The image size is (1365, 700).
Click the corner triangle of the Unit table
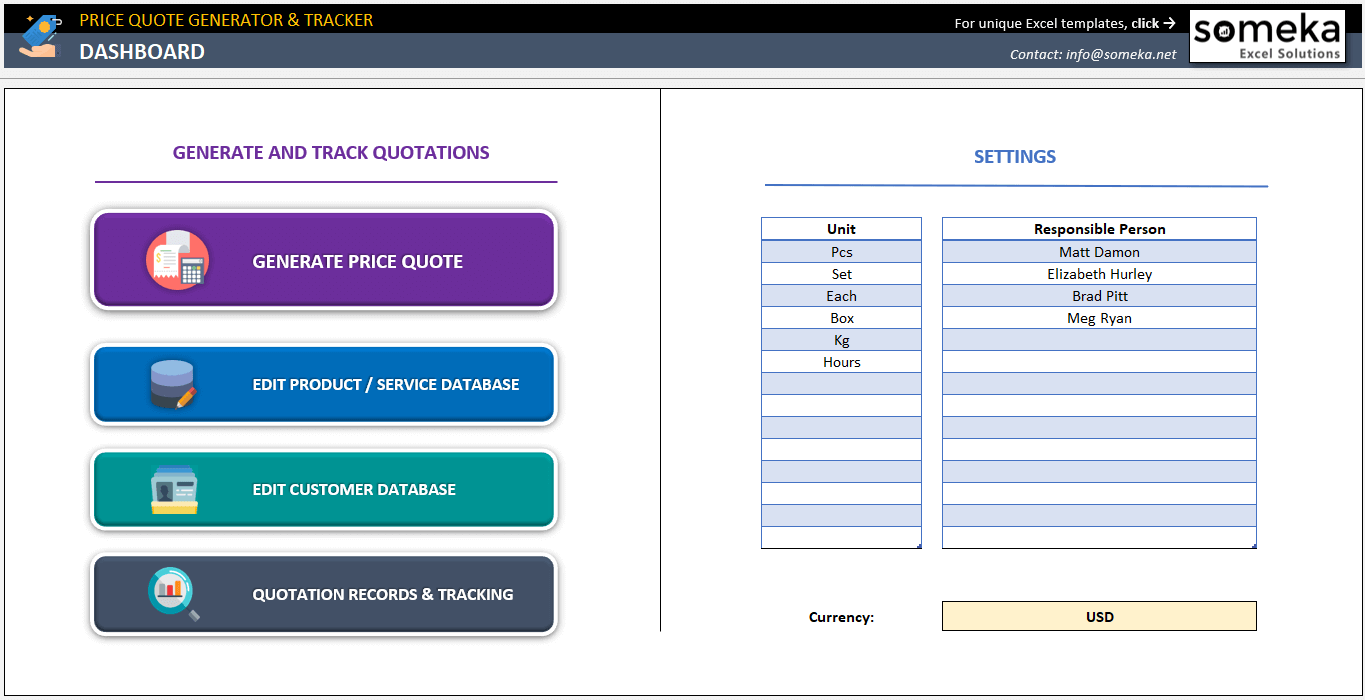point(917,543)
